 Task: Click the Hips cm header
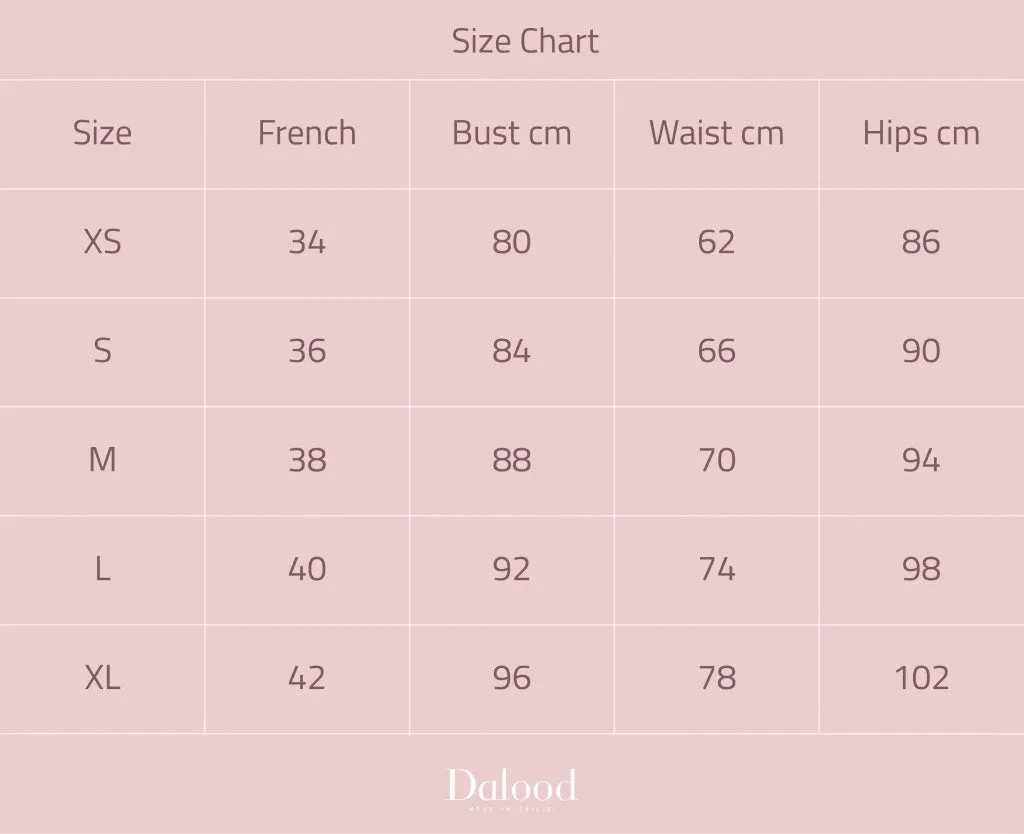click(x=921, y=133)
